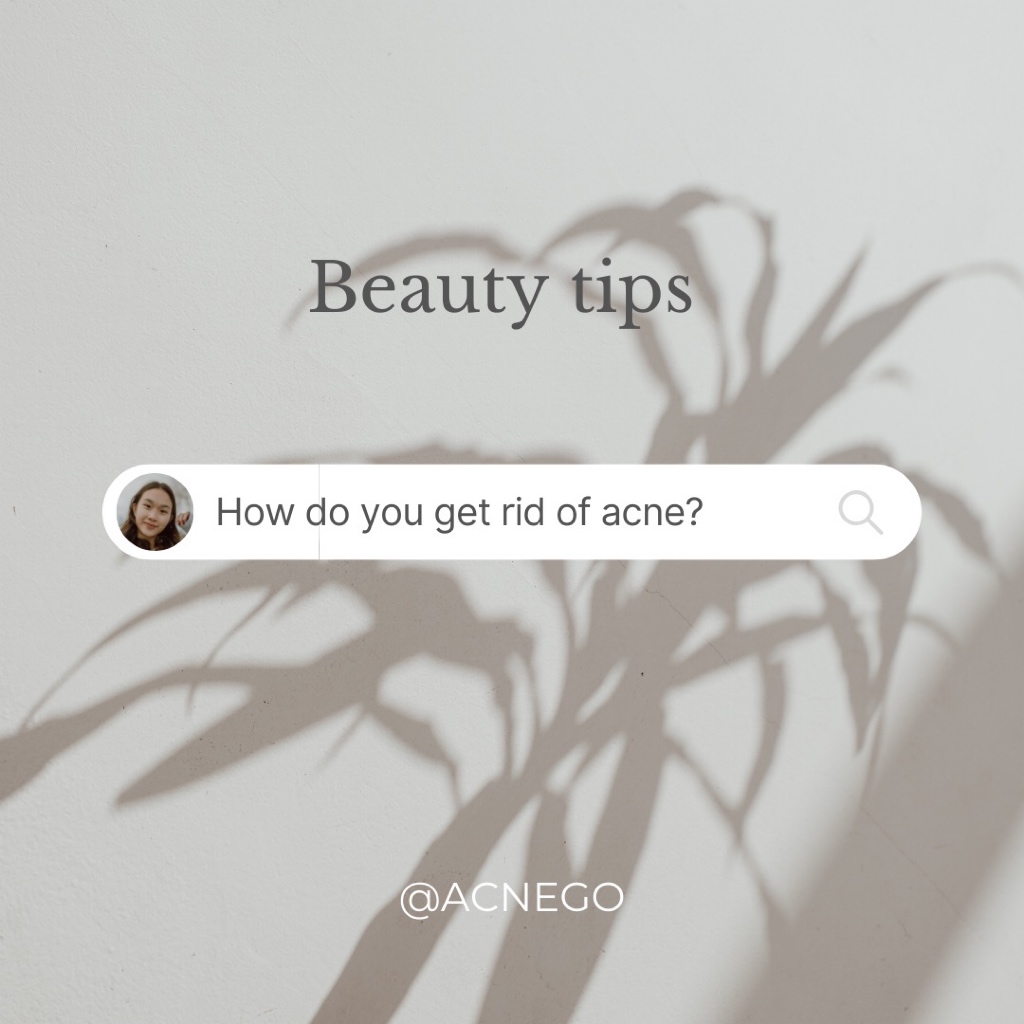Click the word 'get' in the search query
This screenshot has height=1024, width=1024.
tap(462, 515)
